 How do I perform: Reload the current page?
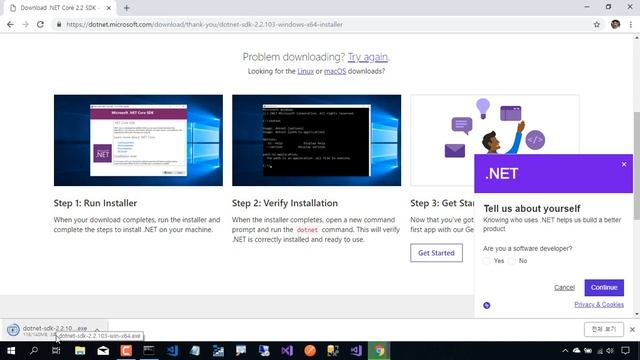(x=40, y=24)
